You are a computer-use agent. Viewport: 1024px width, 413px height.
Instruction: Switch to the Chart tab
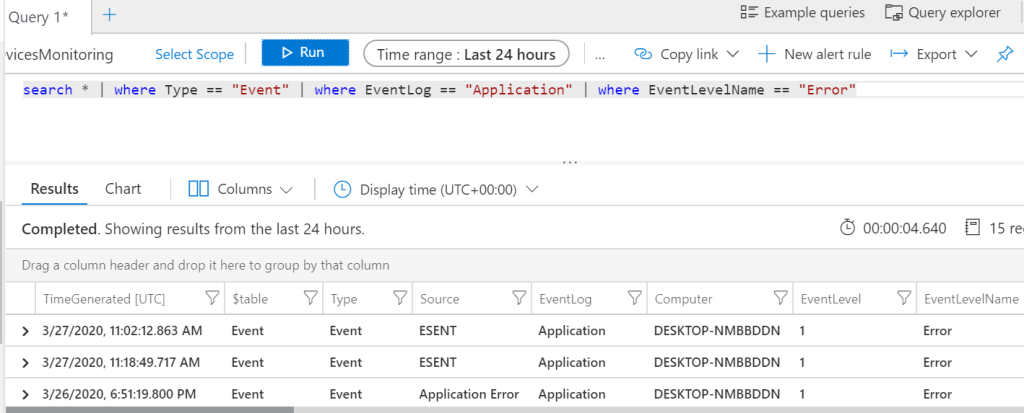[123, 189]
